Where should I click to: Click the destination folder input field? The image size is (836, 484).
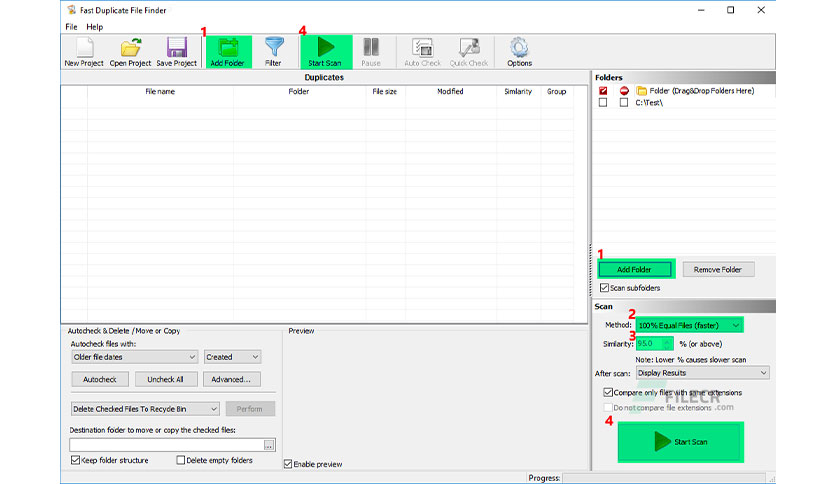pos(166,445)
